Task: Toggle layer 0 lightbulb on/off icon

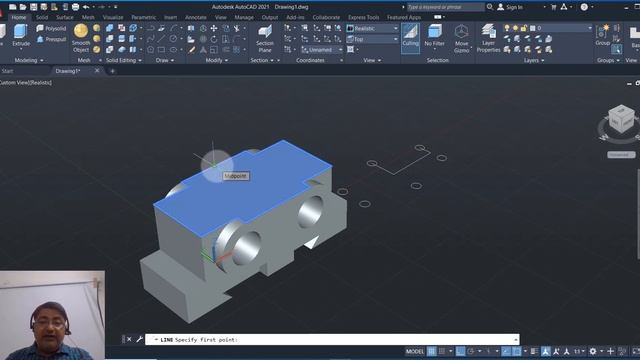Action: (x=507, y=28)
